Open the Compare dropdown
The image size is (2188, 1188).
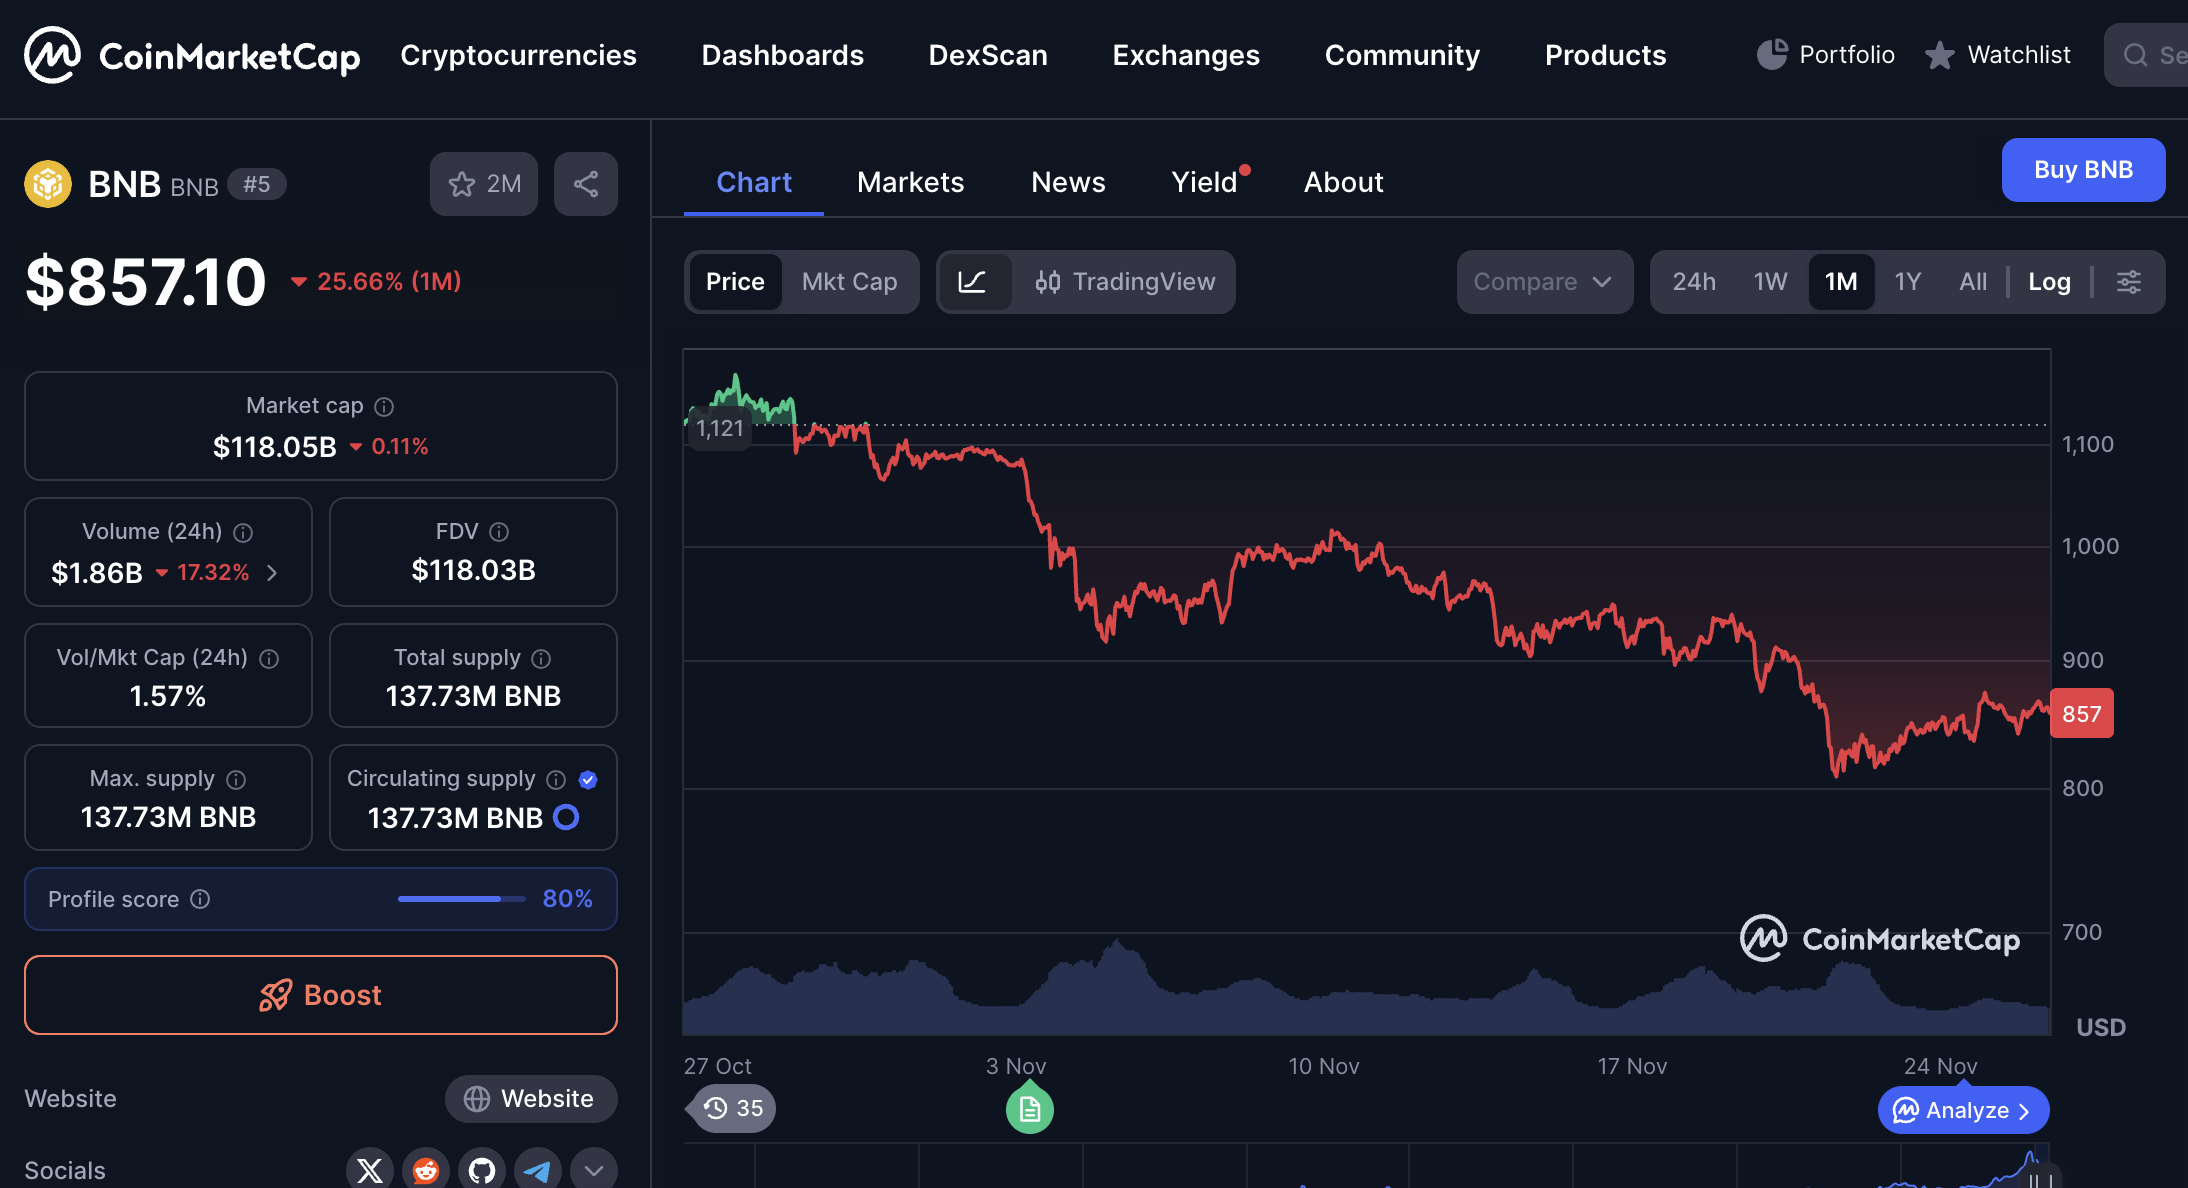point(1543,282)
